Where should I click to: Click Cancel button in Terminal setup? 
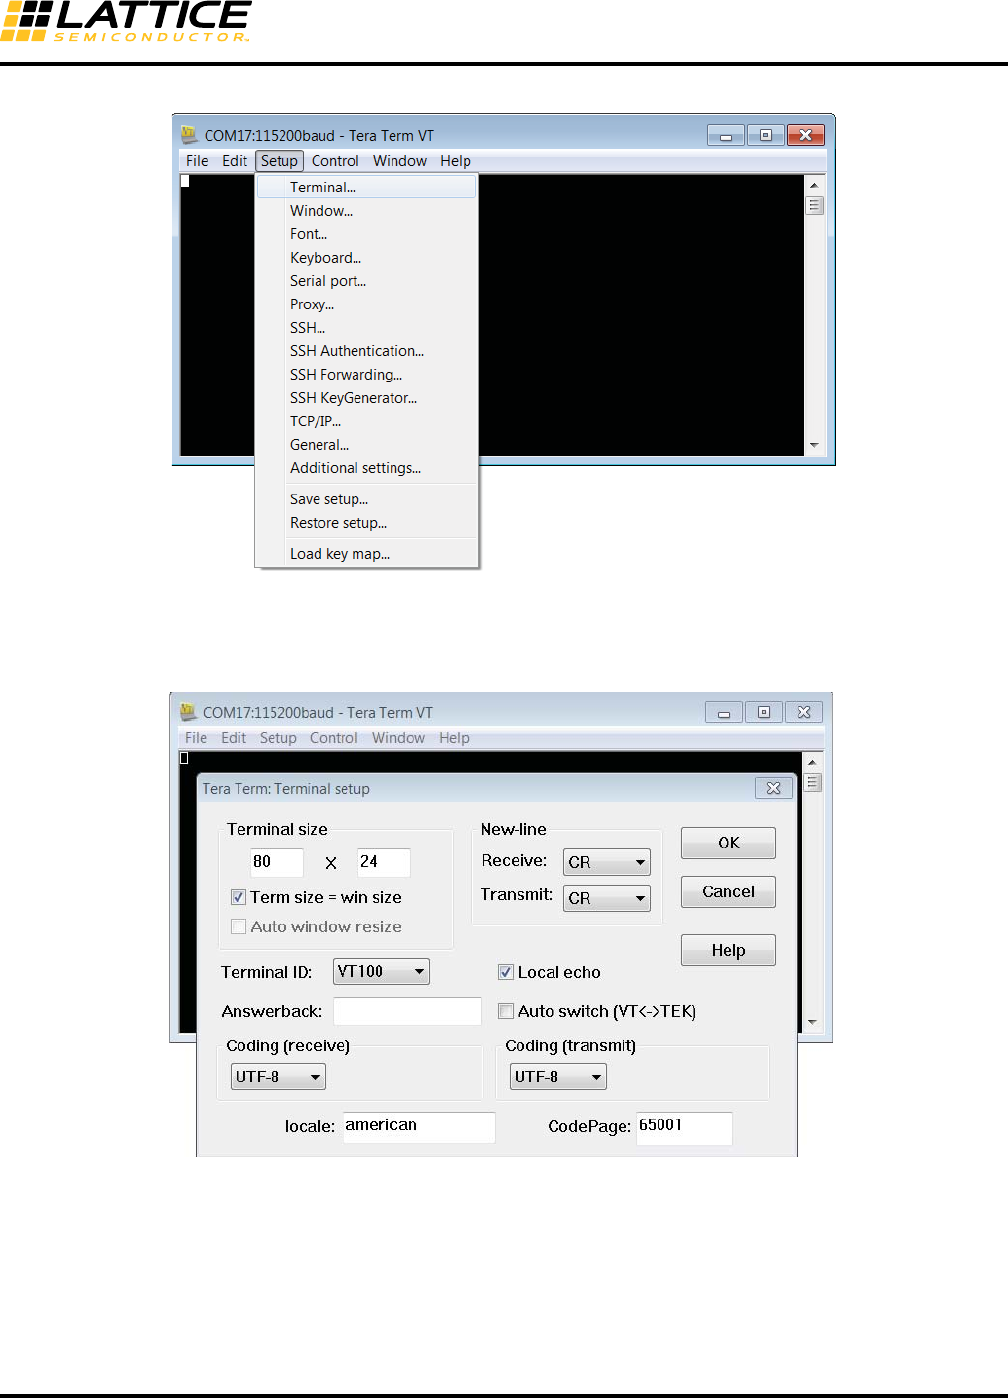pyautogui.click(x=728, y=892)
